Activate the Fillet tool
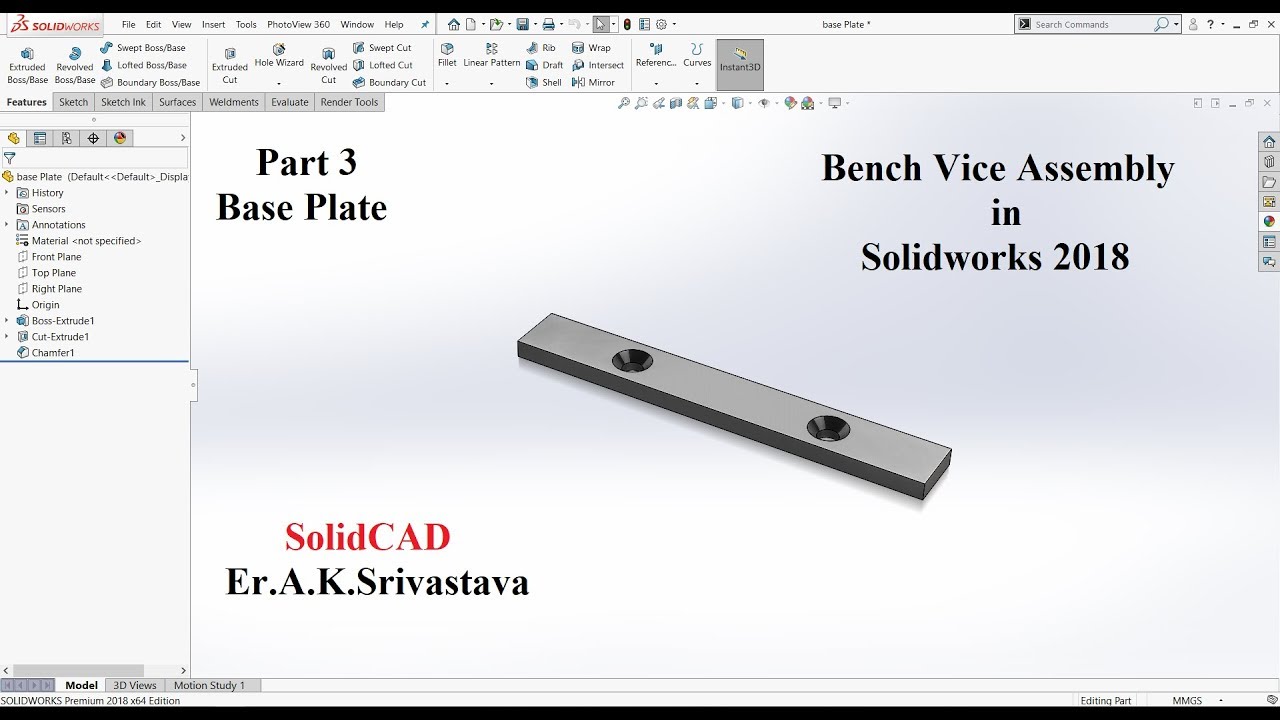The width and height of the screenshot is (1280, 720). tap(447, 55)
